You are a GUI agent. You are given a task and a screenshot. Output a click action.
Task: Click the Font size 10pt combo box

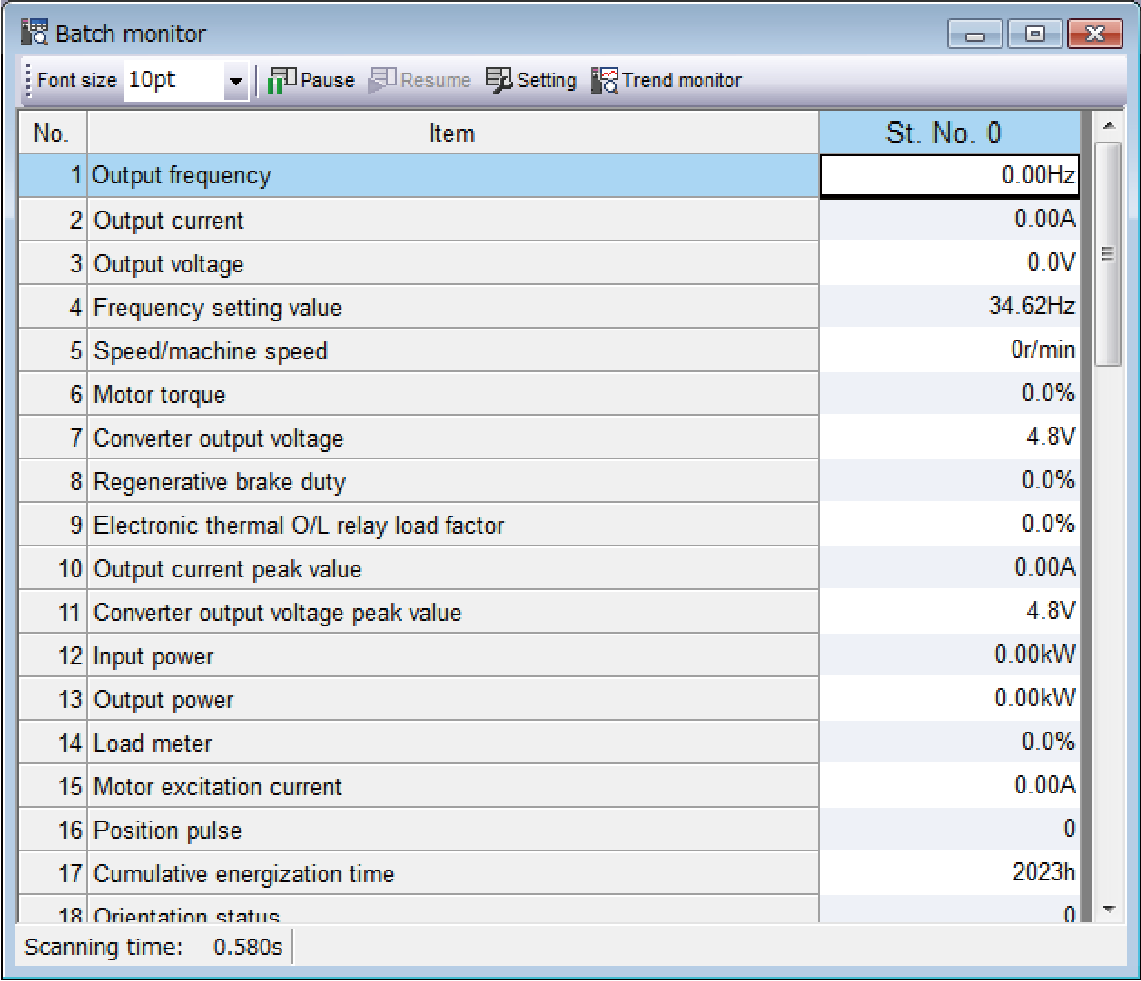(172, 80)
